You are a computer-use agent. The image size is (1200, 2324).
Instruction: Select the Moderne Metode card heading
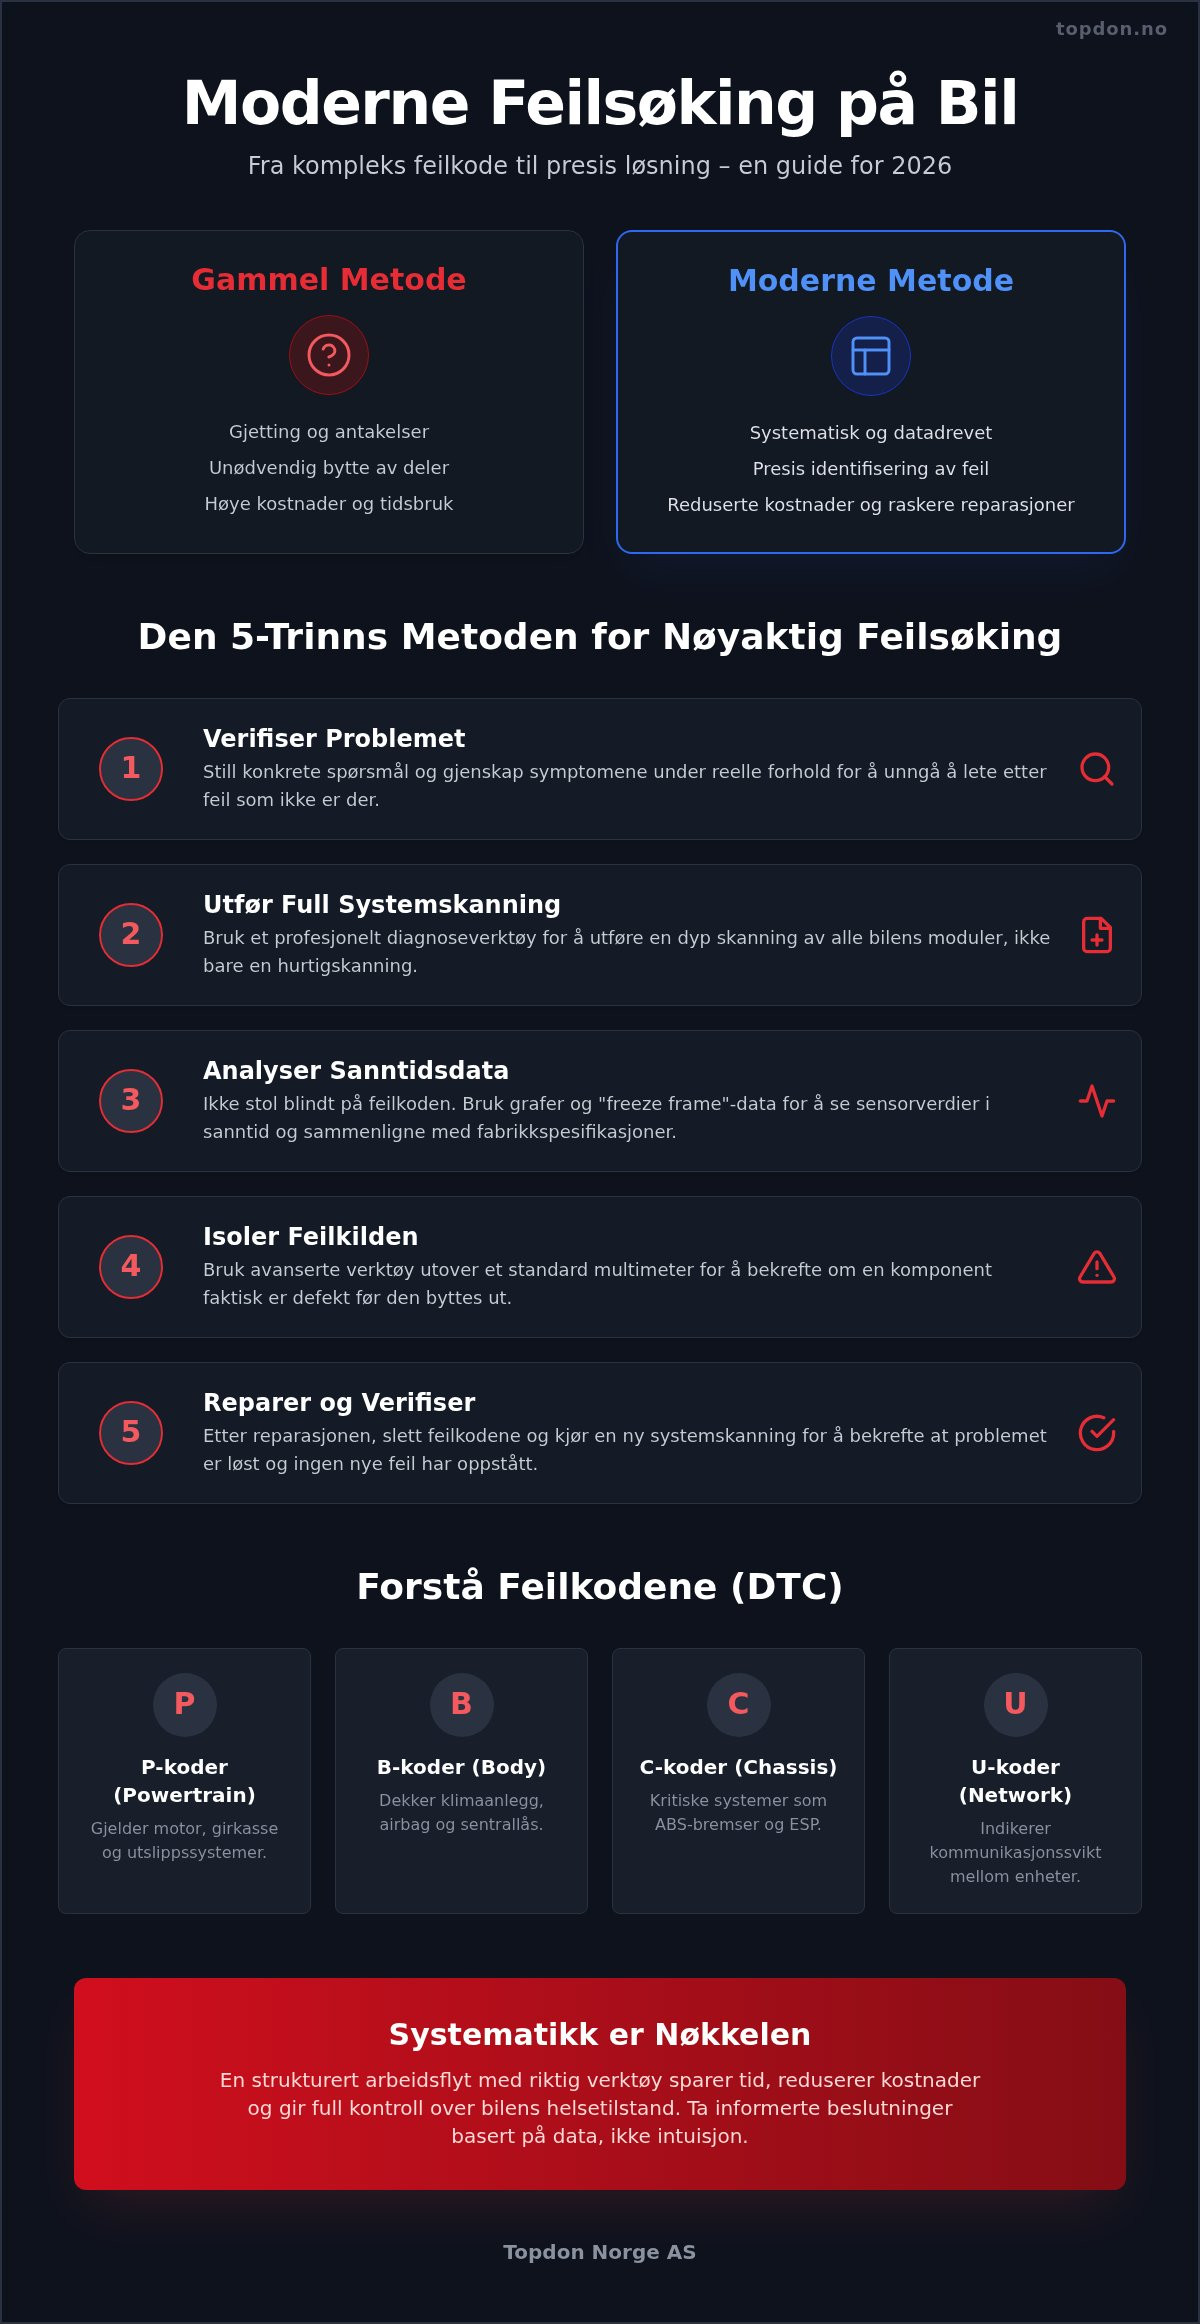point(871,280)
